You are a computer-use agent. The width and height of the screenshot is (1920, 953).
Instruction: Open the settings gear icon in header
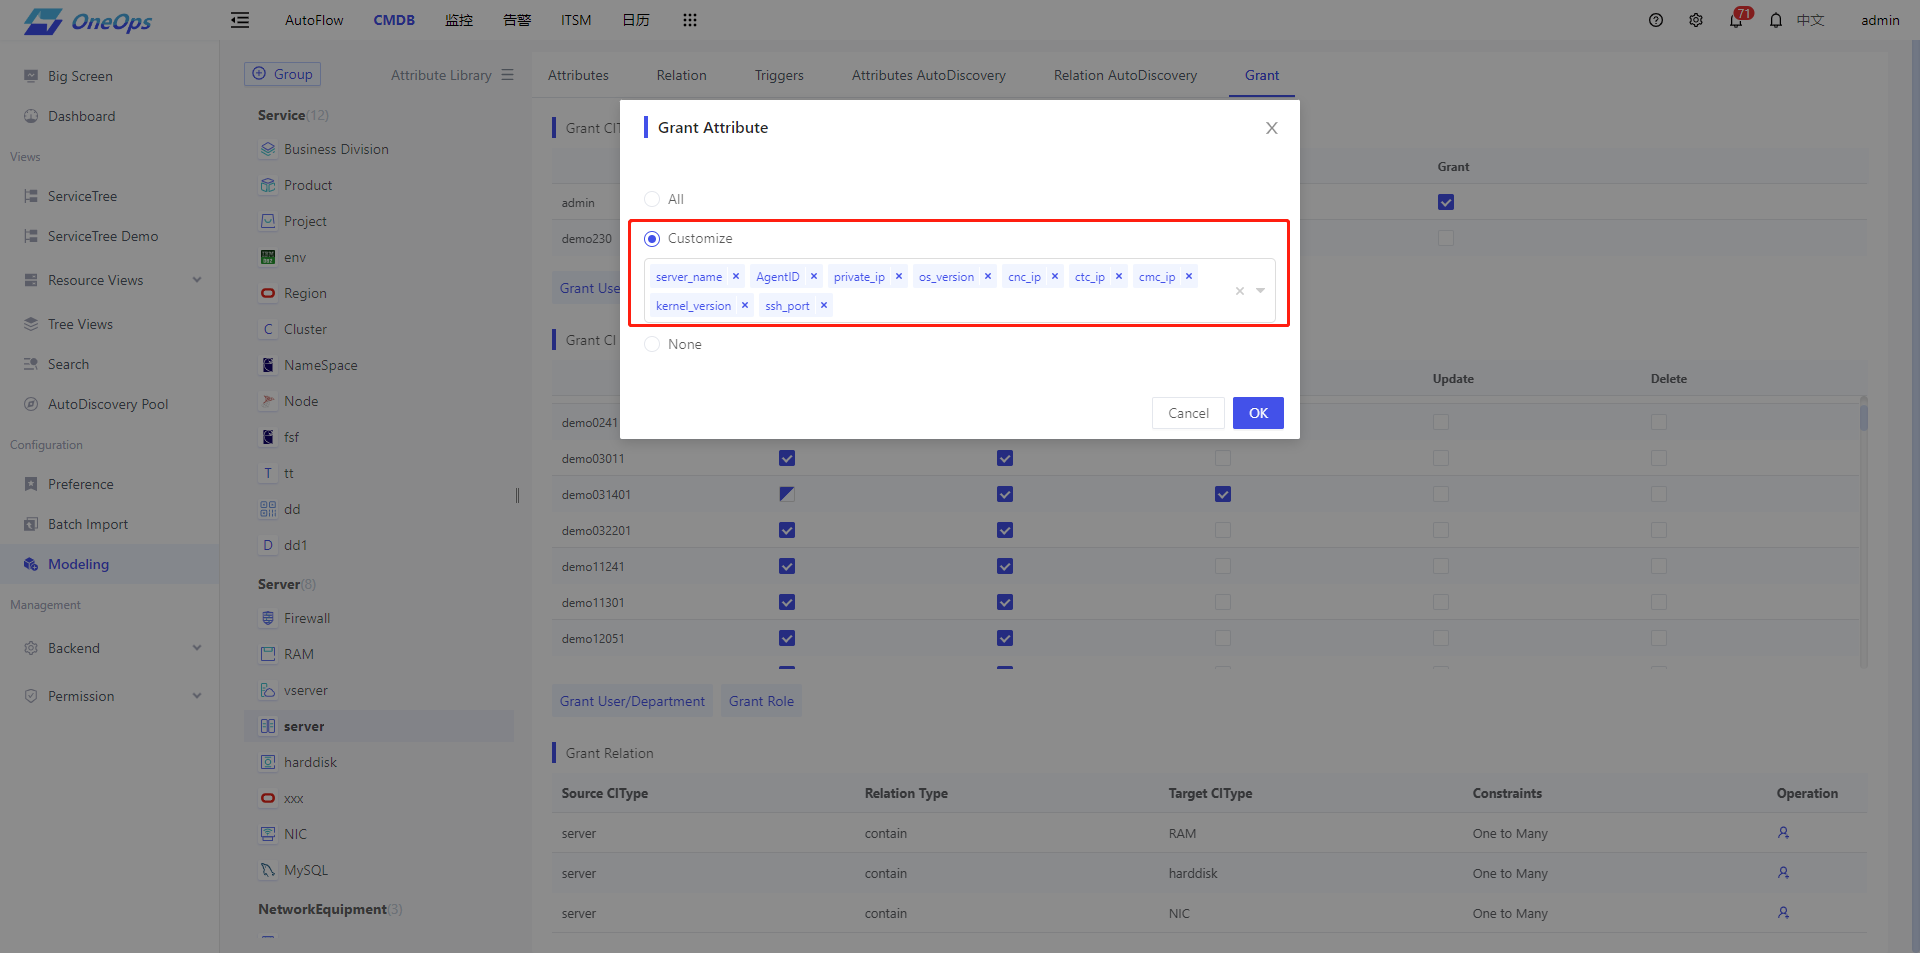[x=1696, y=20]
